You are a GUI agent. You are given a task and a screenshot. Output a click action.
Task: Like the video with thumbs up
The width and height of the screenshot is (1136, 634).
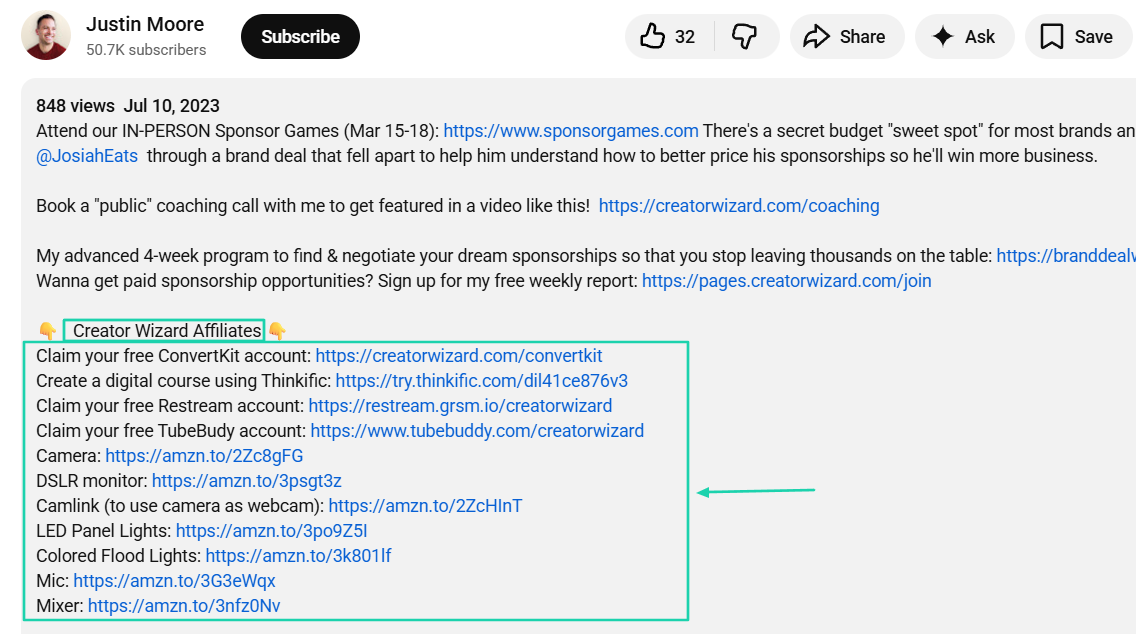(x=653, y=36)
